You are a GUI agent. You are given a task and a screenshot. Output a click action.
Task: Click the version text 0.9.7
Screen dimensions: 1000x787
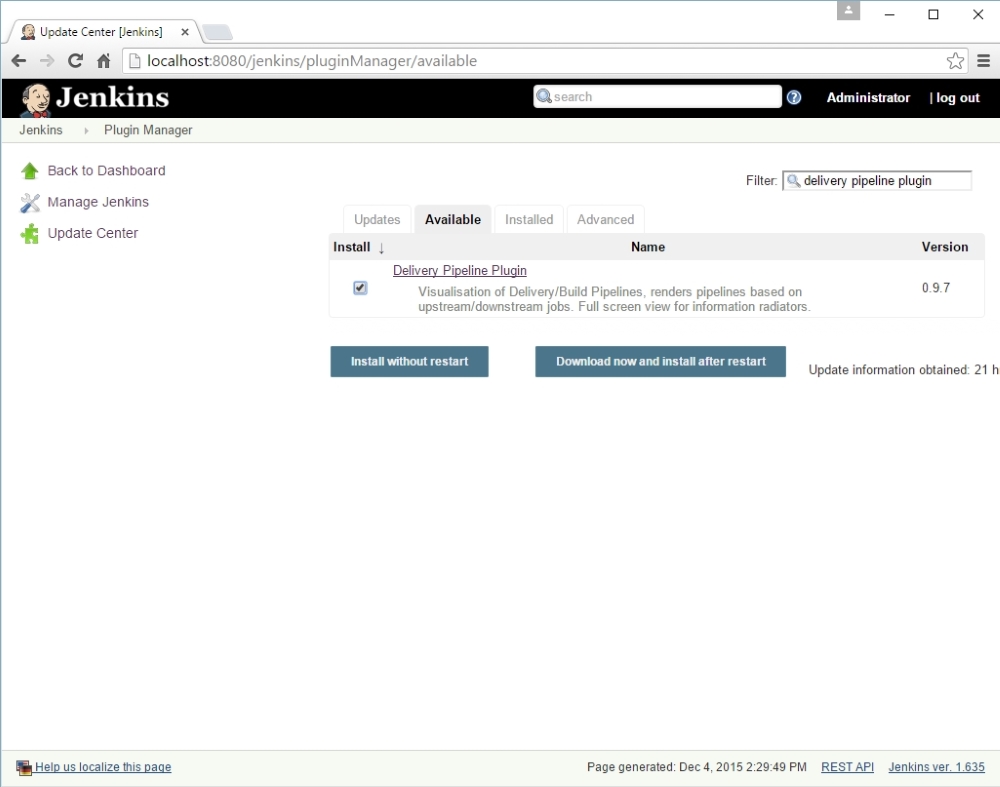[x=936, y=288]
